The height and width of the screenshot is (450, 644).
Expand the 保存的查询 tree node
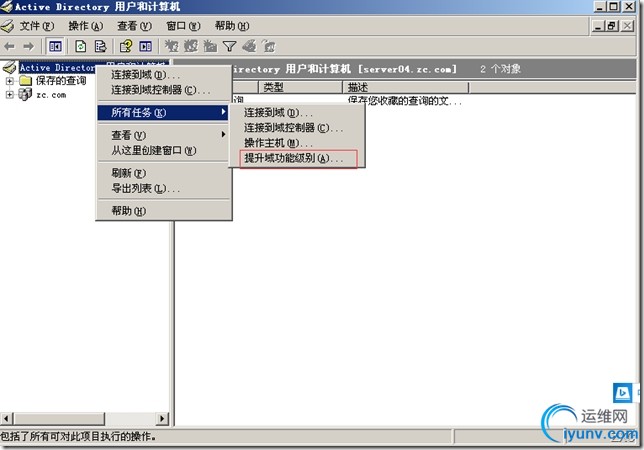[x=9, y=81]
